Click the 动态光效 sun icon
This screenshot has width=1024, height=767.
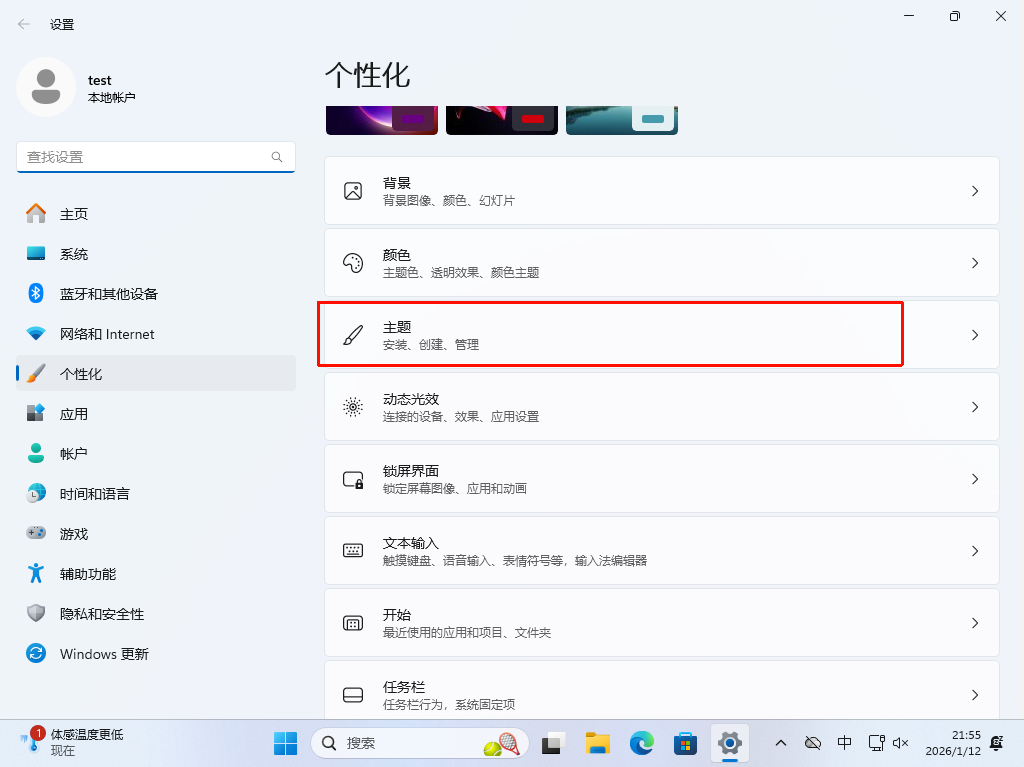(x=353, y=407)
